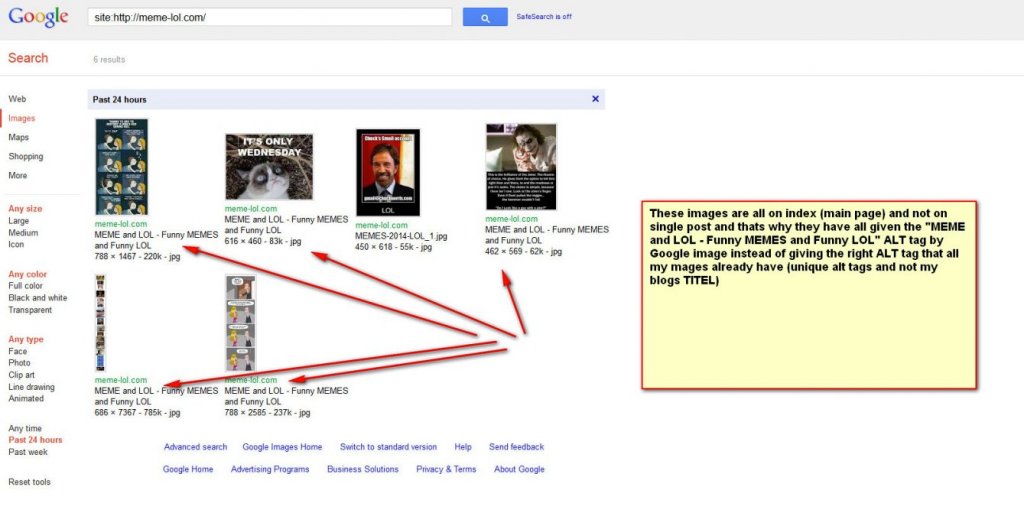Open Advanced search link
The image size is (1024, 526).
pyautogui.click(x=195, y=447)
